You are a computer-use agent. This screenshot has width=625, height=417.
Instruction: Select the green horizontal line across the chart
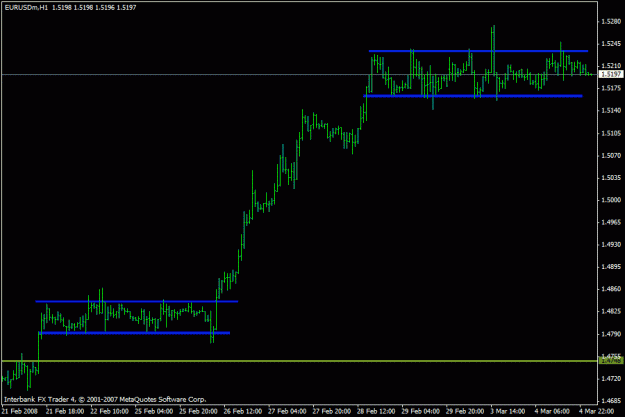click(x=299, y=361)
